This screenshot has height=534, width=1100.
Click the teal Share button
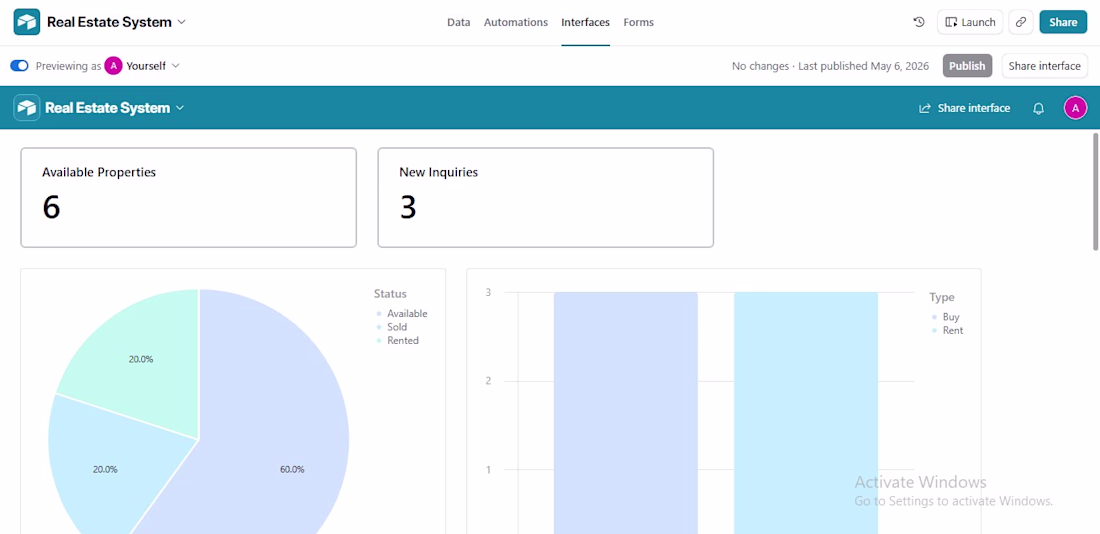(x=1063, y=22)
